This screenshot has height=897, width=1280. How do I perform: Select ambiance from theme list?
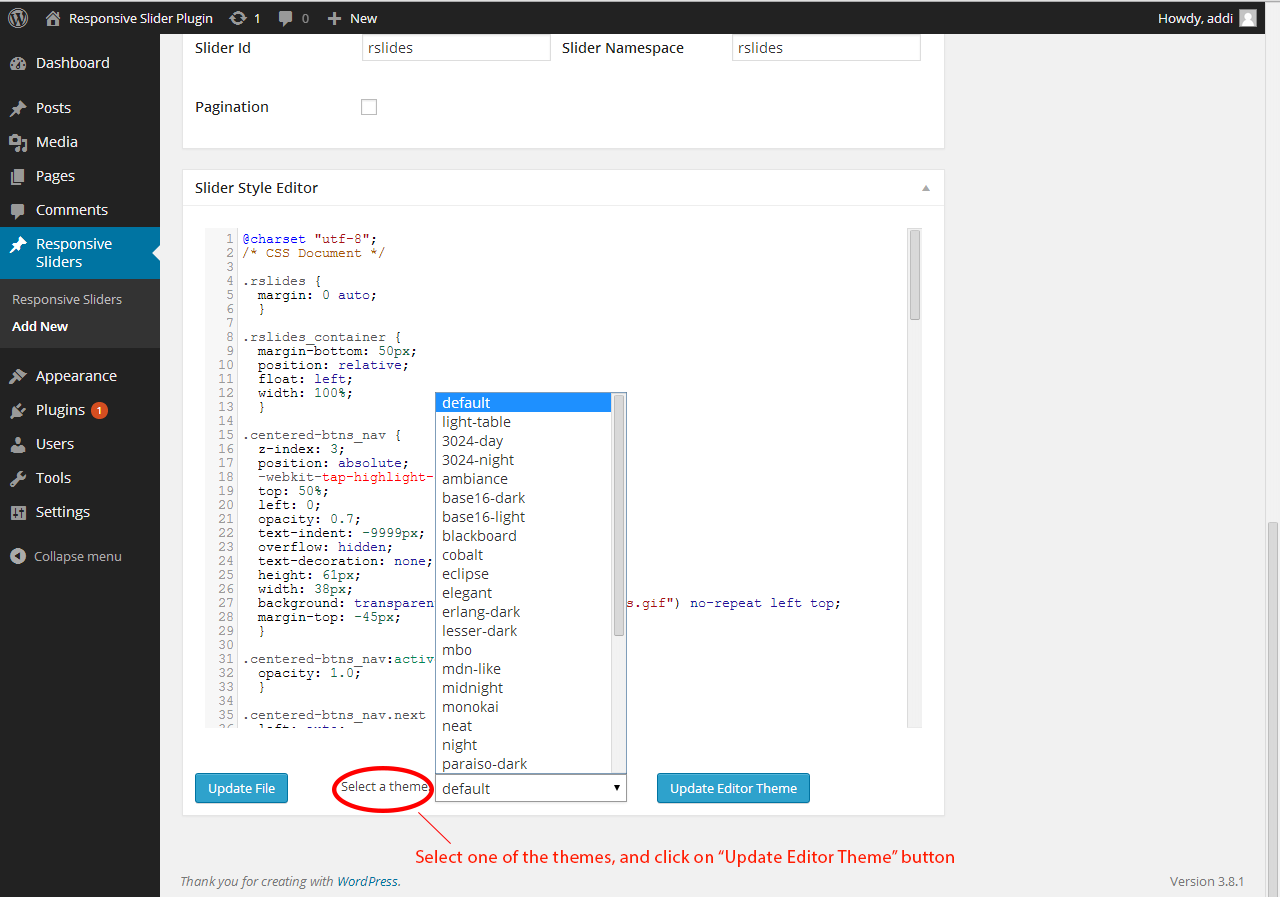pos(523,479)
